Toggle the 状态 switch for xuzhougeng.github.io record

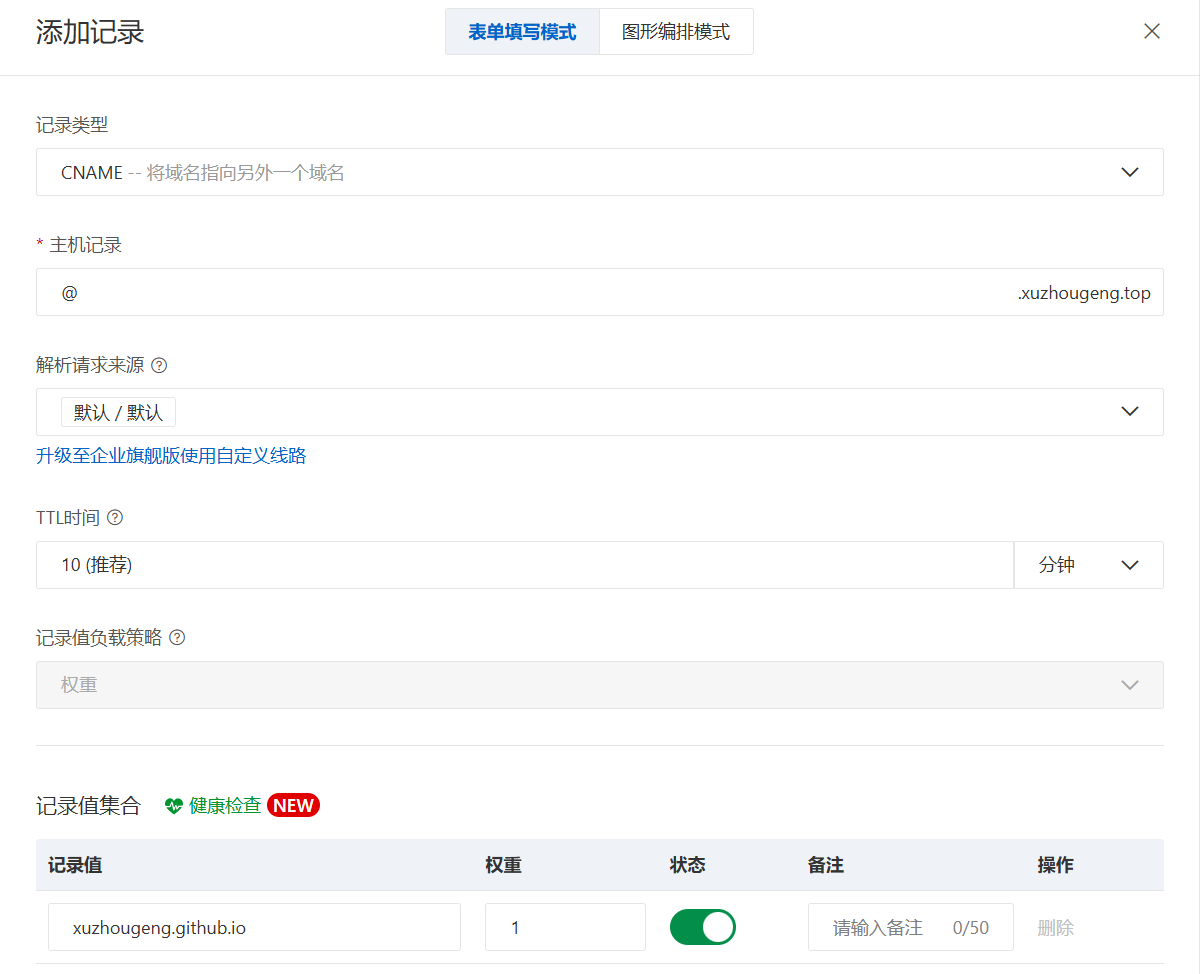coord(703,927)
